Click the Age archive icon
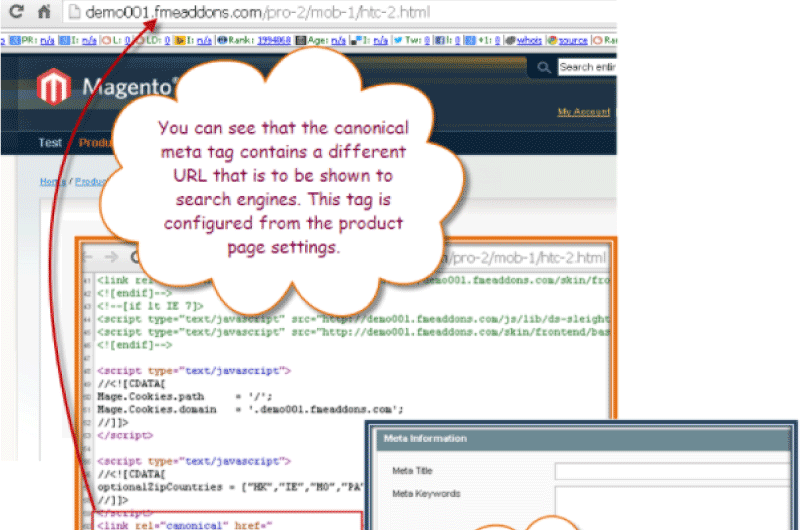 coord(301,40)
